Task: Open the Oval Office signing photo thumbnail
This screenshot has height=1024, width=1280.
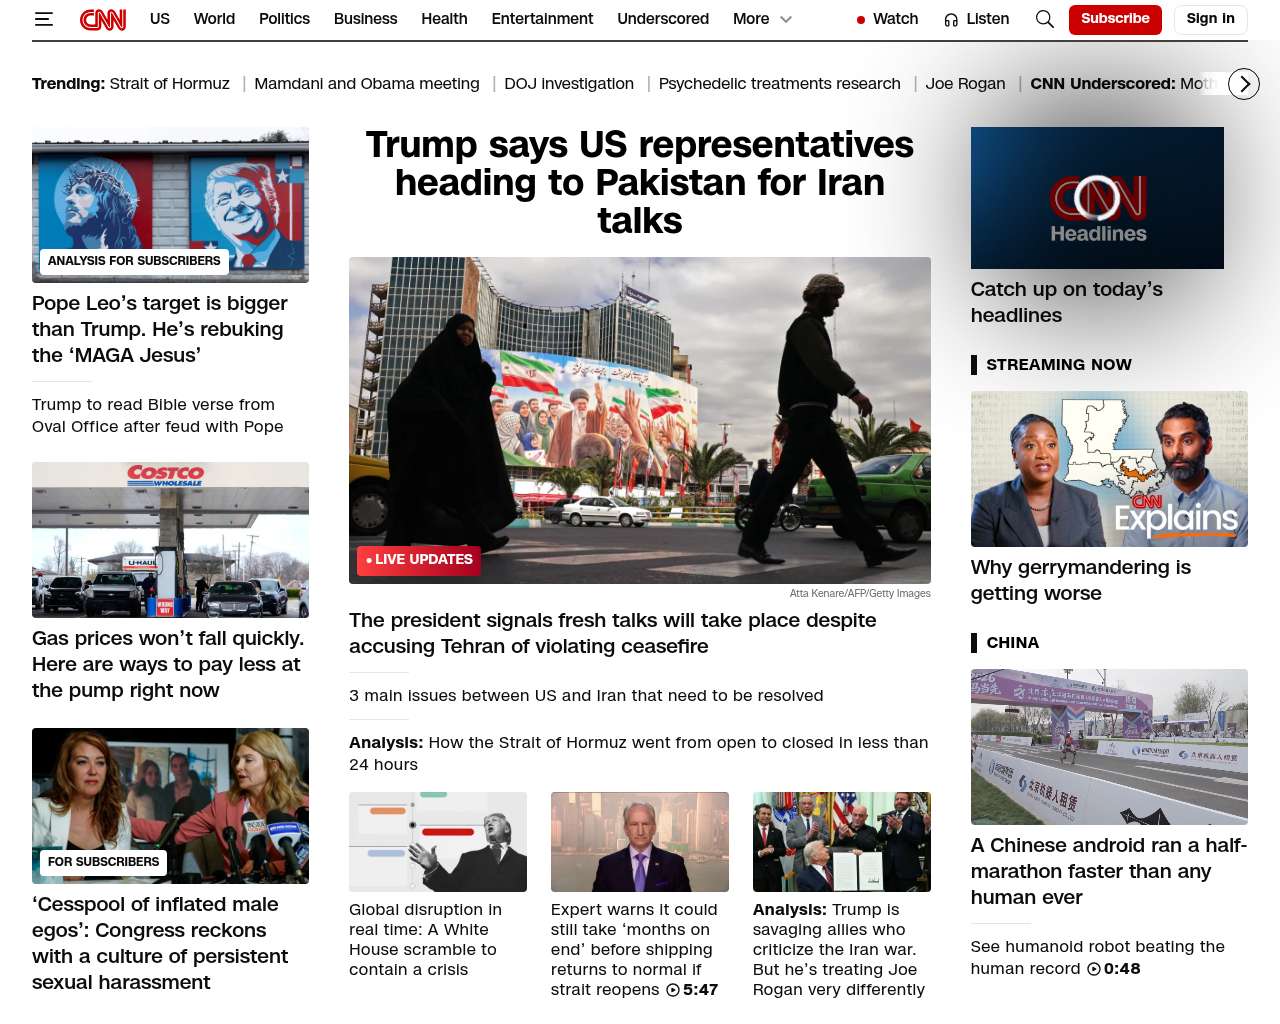Action: pos(842,842)
